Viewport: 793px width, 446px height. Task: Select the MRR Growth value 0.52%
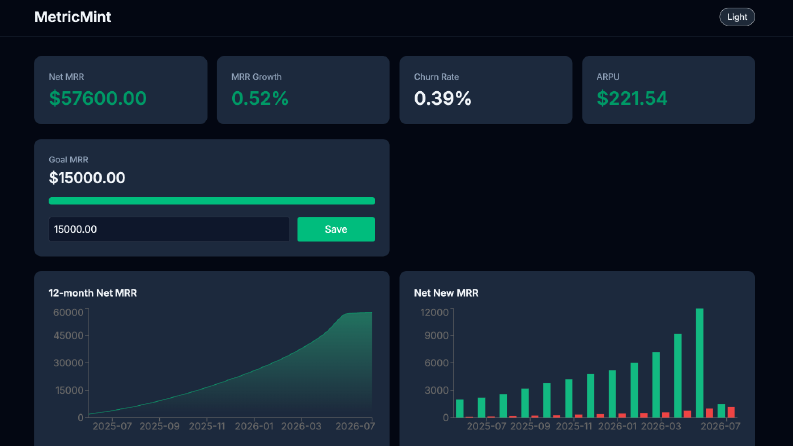coord(259,98)
